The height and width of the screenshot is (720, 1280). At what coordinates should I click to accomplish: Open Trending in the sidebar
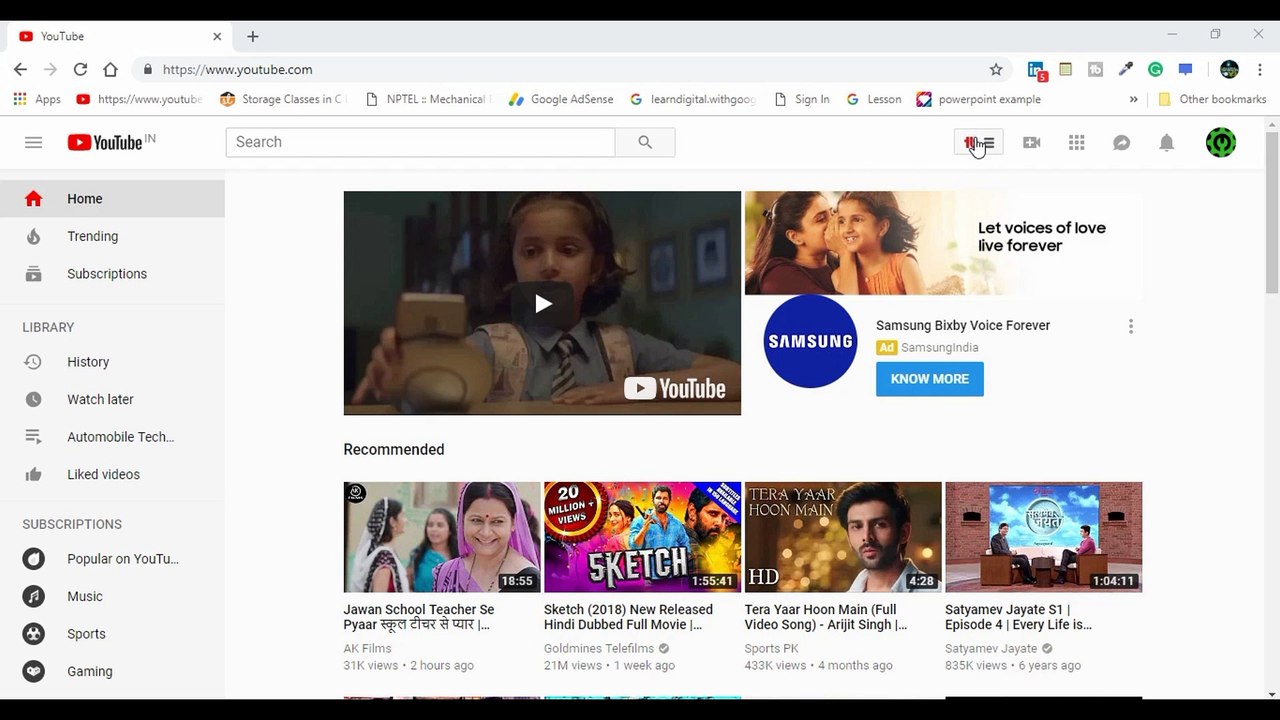pos(112,236)
